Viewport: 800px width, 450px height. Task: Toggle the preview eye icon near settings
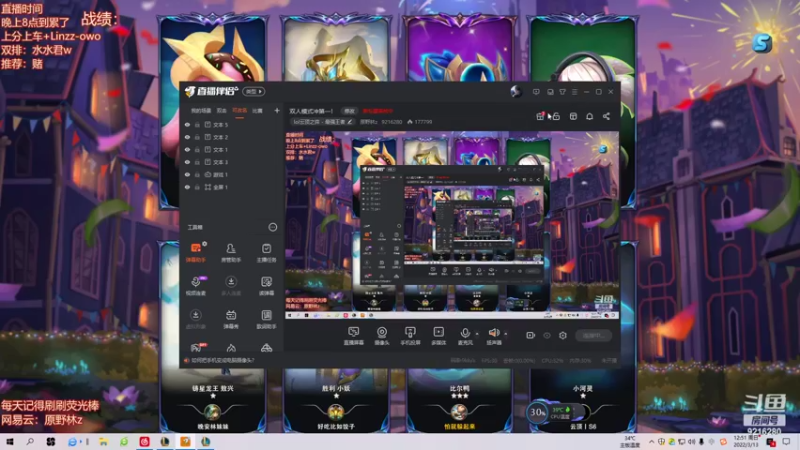tap(547, 335)
